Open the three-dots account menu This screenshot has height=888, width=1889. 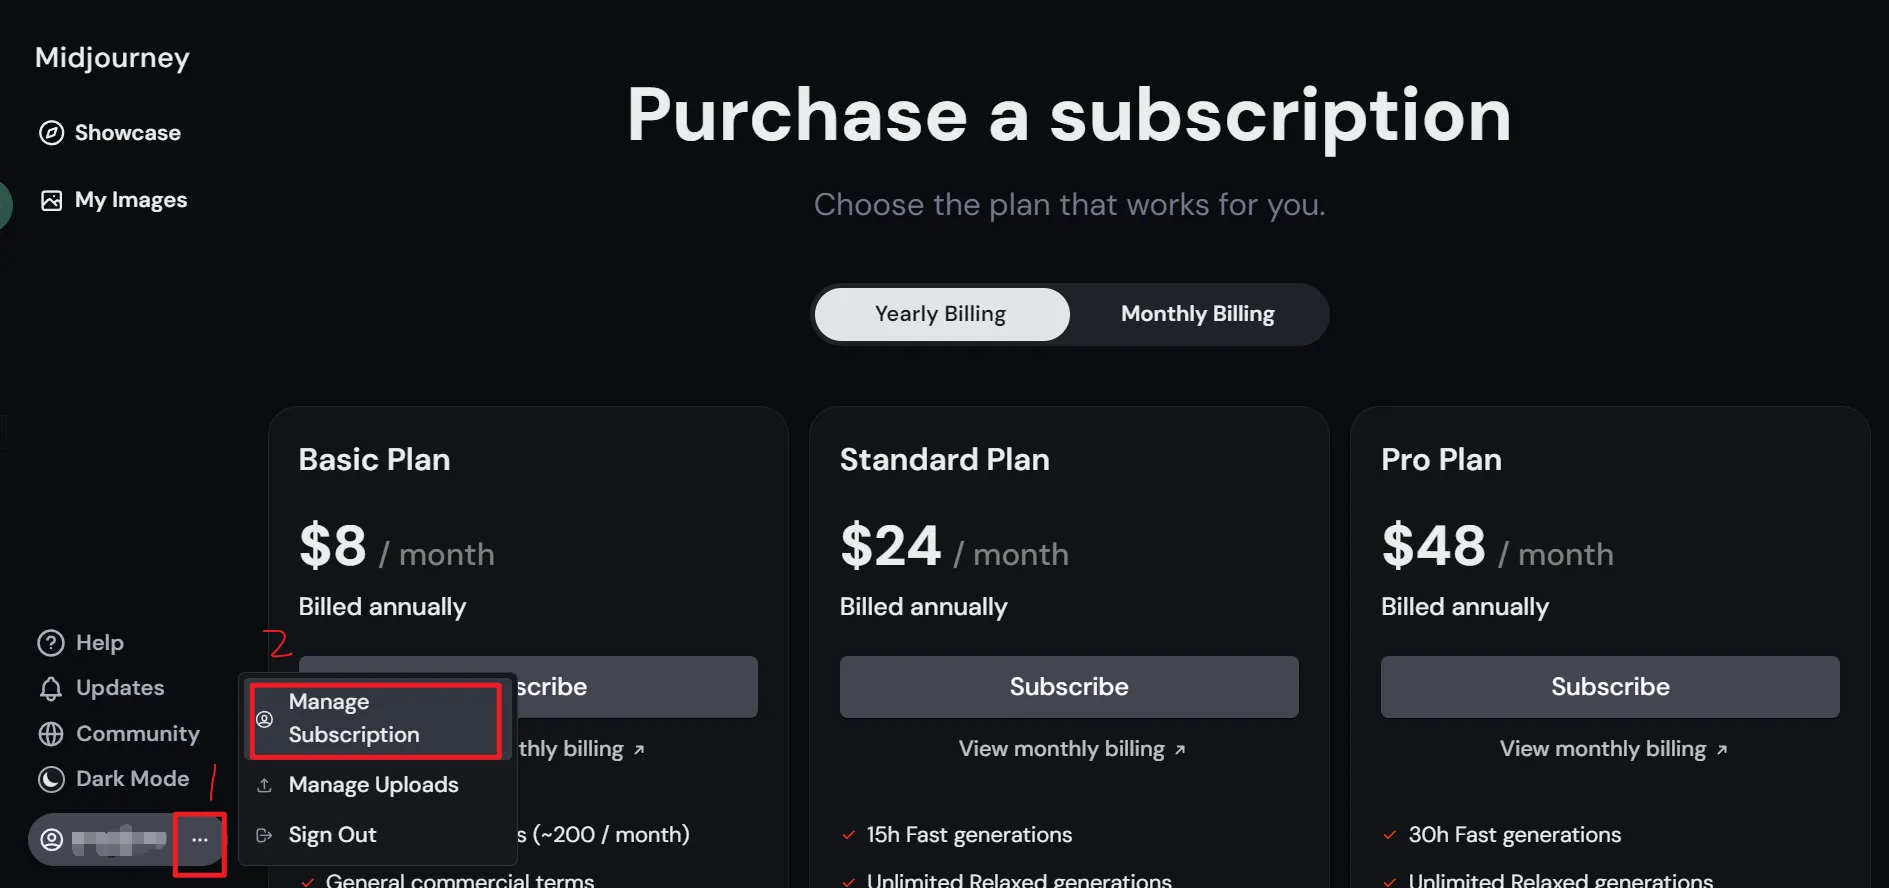point(200,840)
